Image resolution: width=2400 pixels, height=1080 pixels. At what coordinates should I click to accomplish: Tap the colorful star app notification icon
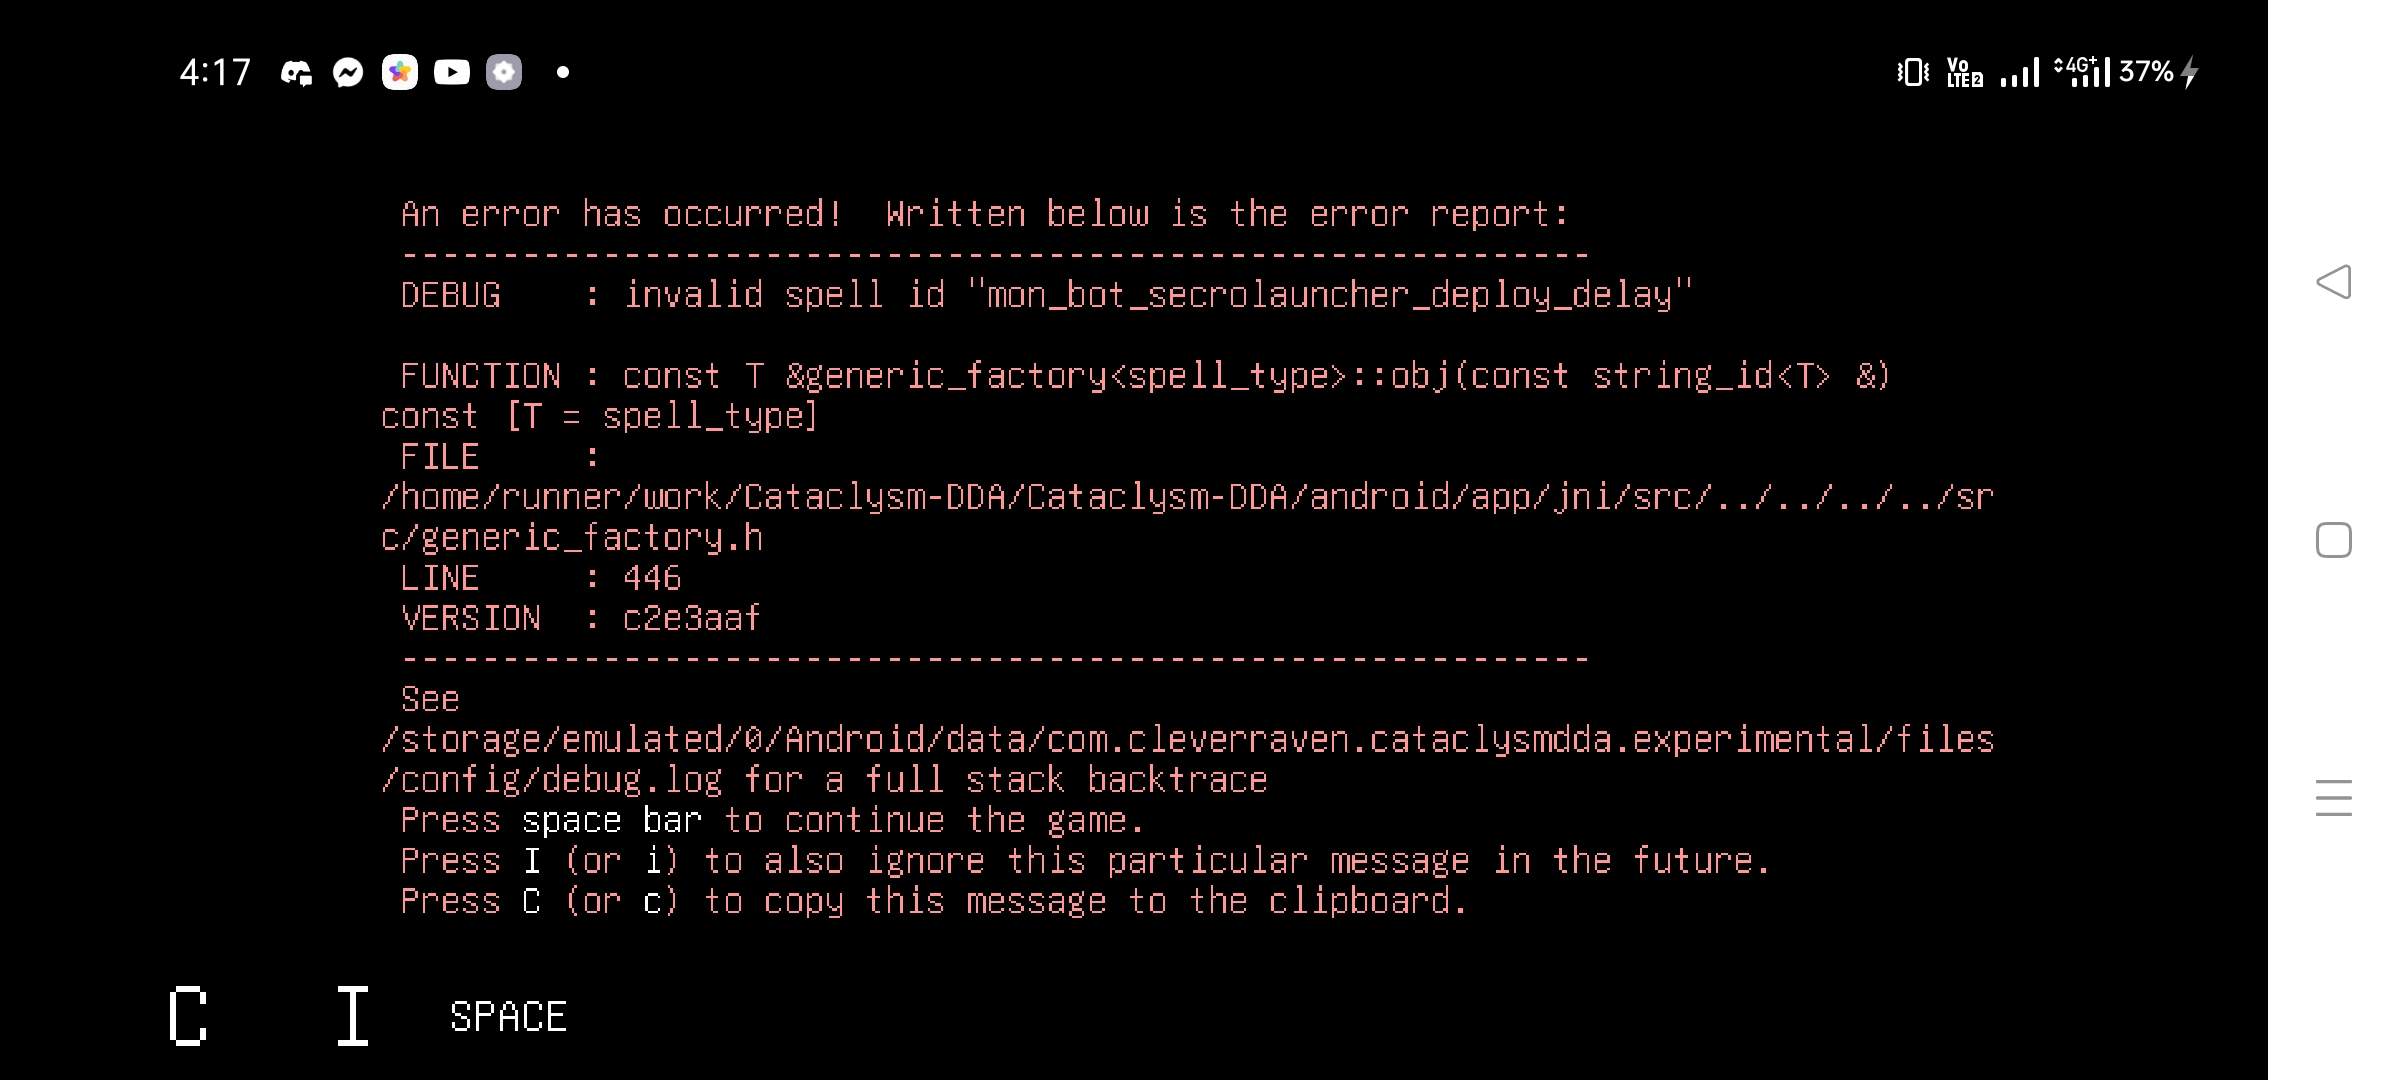point(398,72)
